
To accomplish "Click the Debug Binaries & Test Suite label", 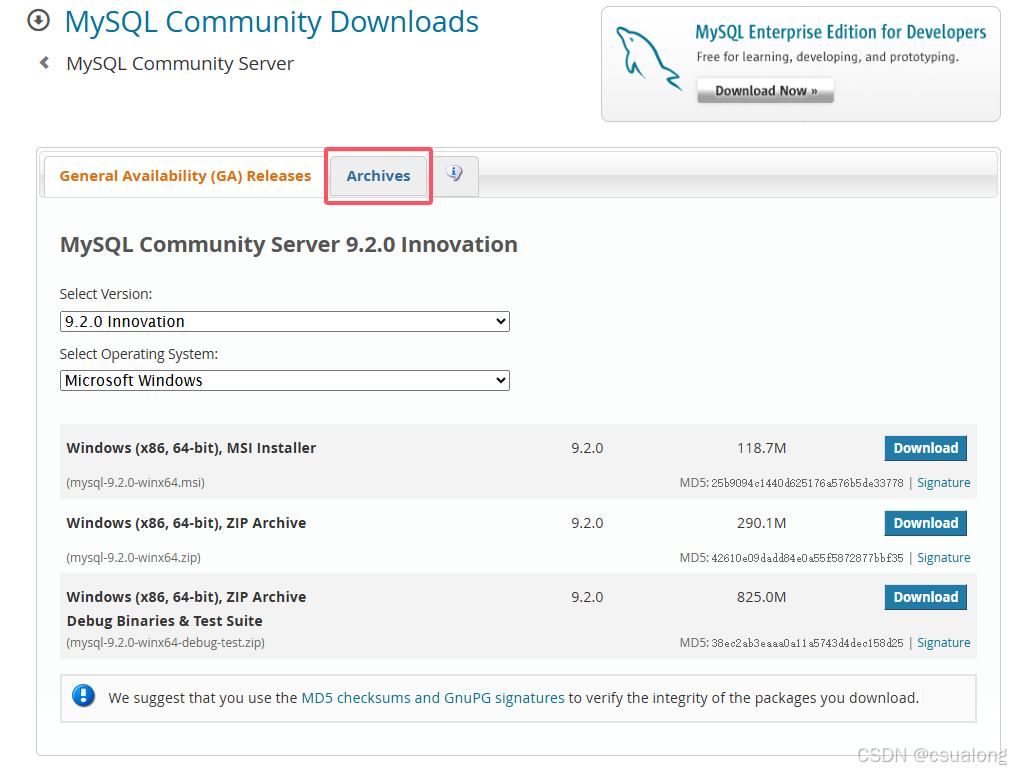I will click(x=164, y=621).
